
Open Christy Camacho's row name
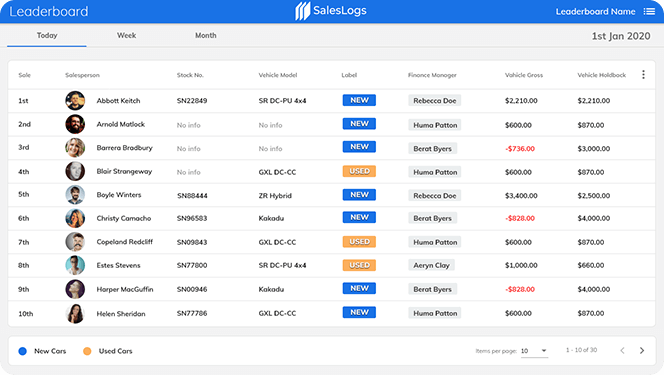click(124, 218)
